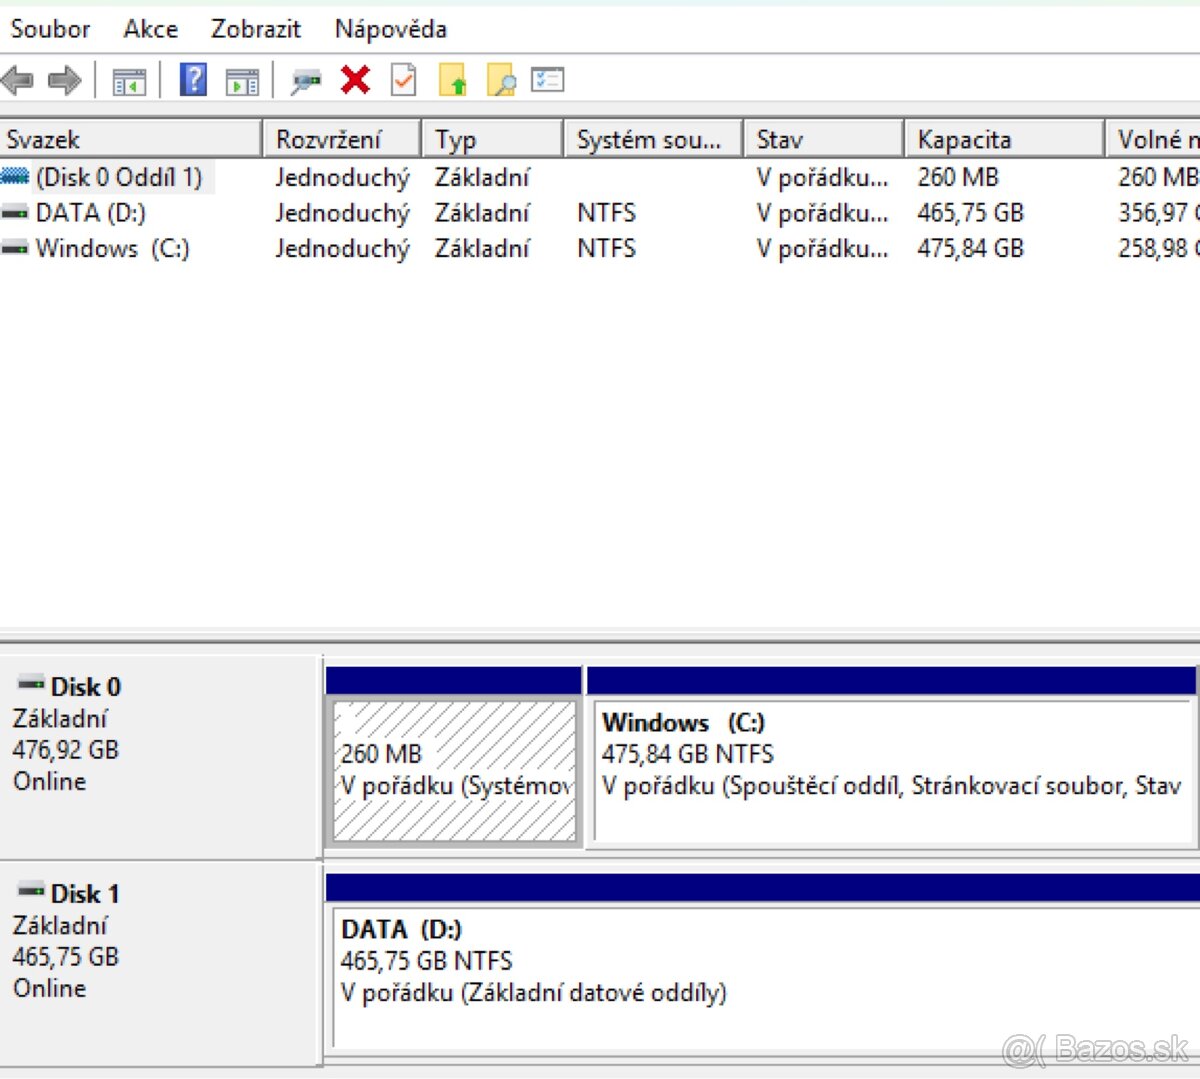Click the Delete volume red X icon
The width and height of the screenshot is (1200, 1079).
pyautogui.click(x=355, y=80)
